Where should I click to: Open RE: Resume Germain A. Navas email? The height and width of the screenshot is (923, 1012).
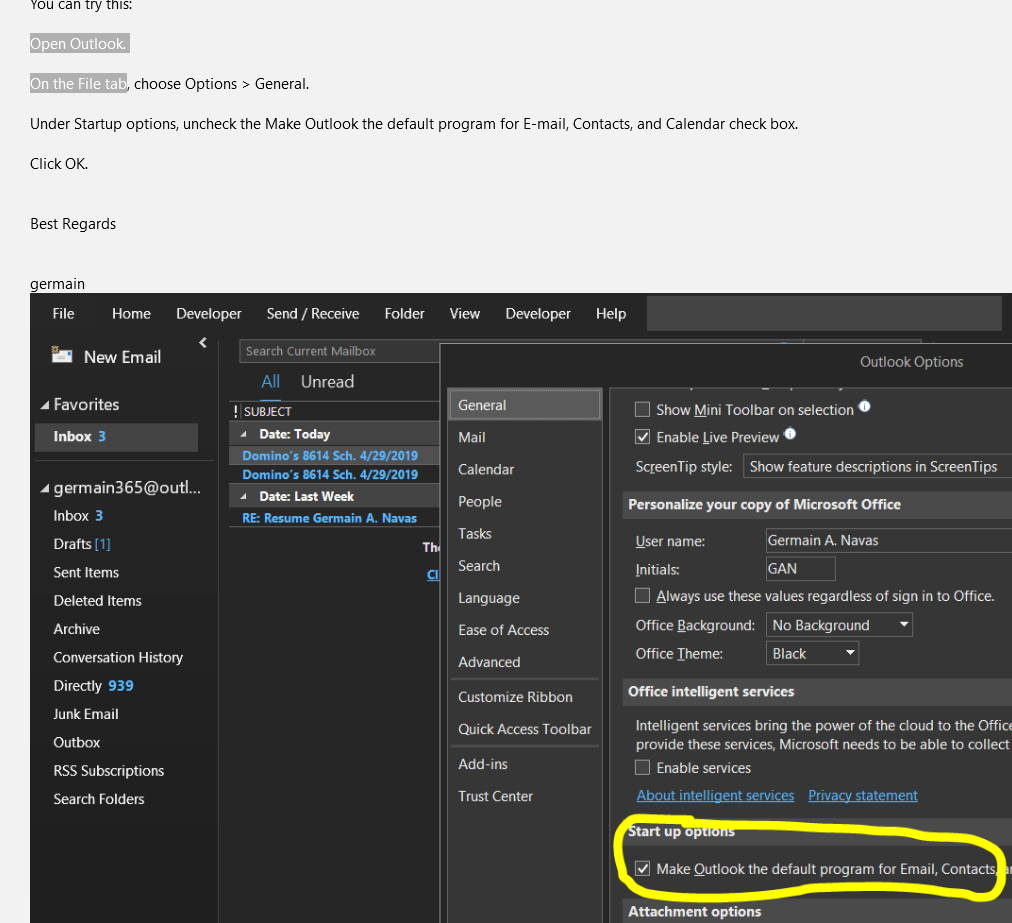[x=334, y=518]
